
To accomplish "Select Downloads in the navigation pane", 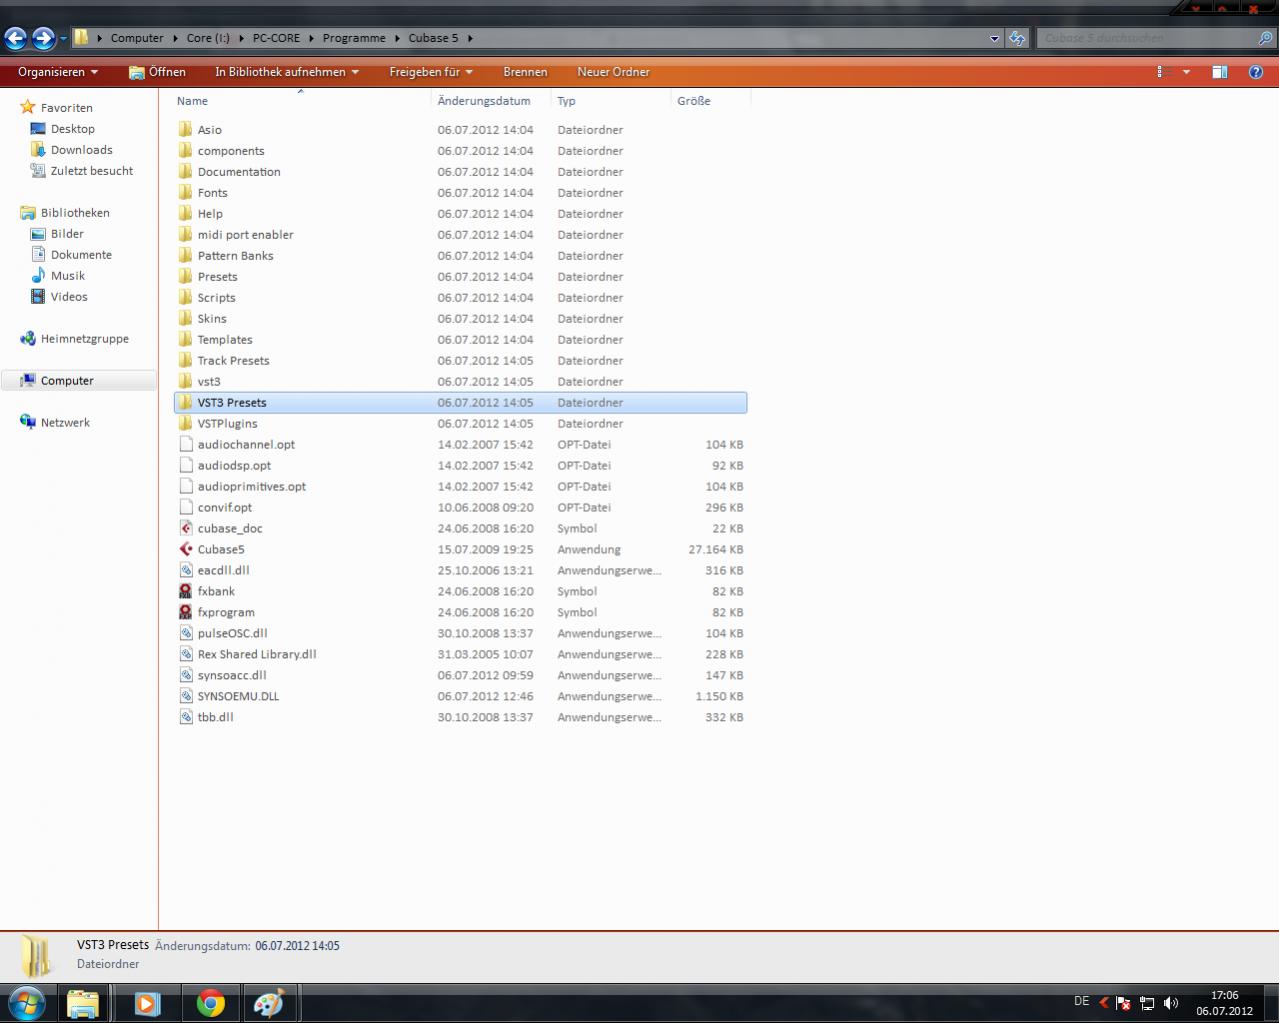I will 82,150.
